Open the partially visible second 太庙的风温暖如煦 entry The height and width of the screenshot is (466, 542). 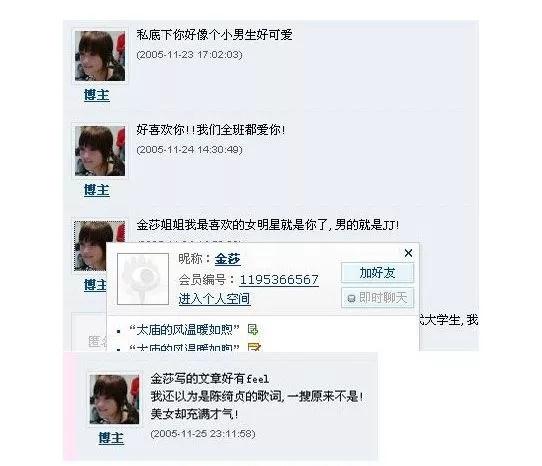(x=184, y=347)
